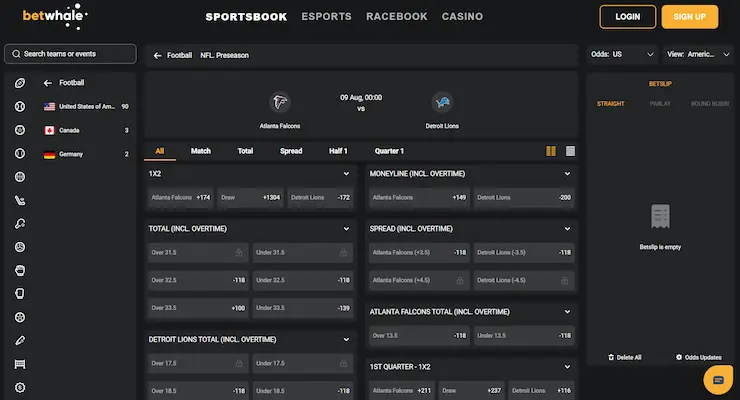Open the Casino section
The height and width of the screenshot is (400, 740).
(x=462, y=17)
